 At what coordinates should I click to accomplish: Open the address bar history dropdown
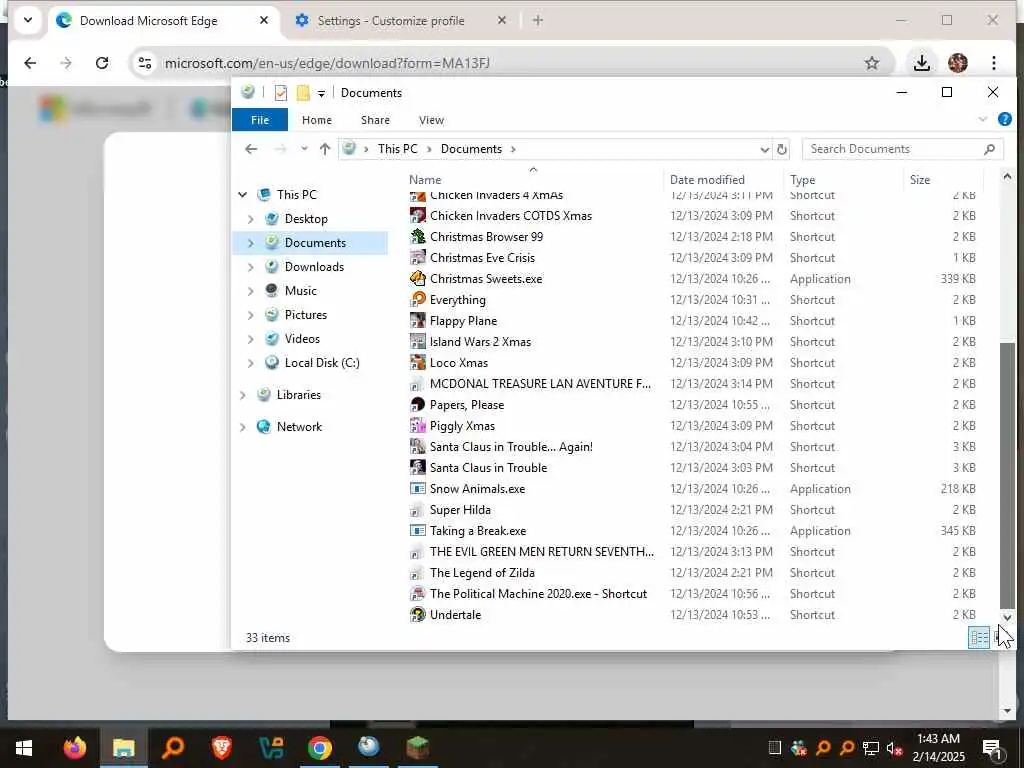764,150
